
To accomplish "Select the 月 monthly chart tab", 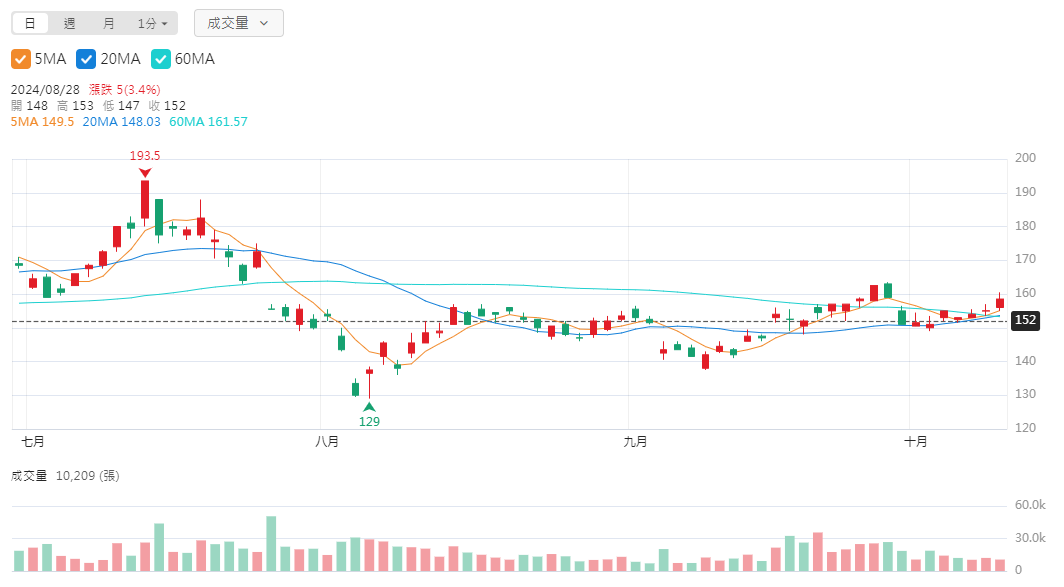I will coord(108,23).
